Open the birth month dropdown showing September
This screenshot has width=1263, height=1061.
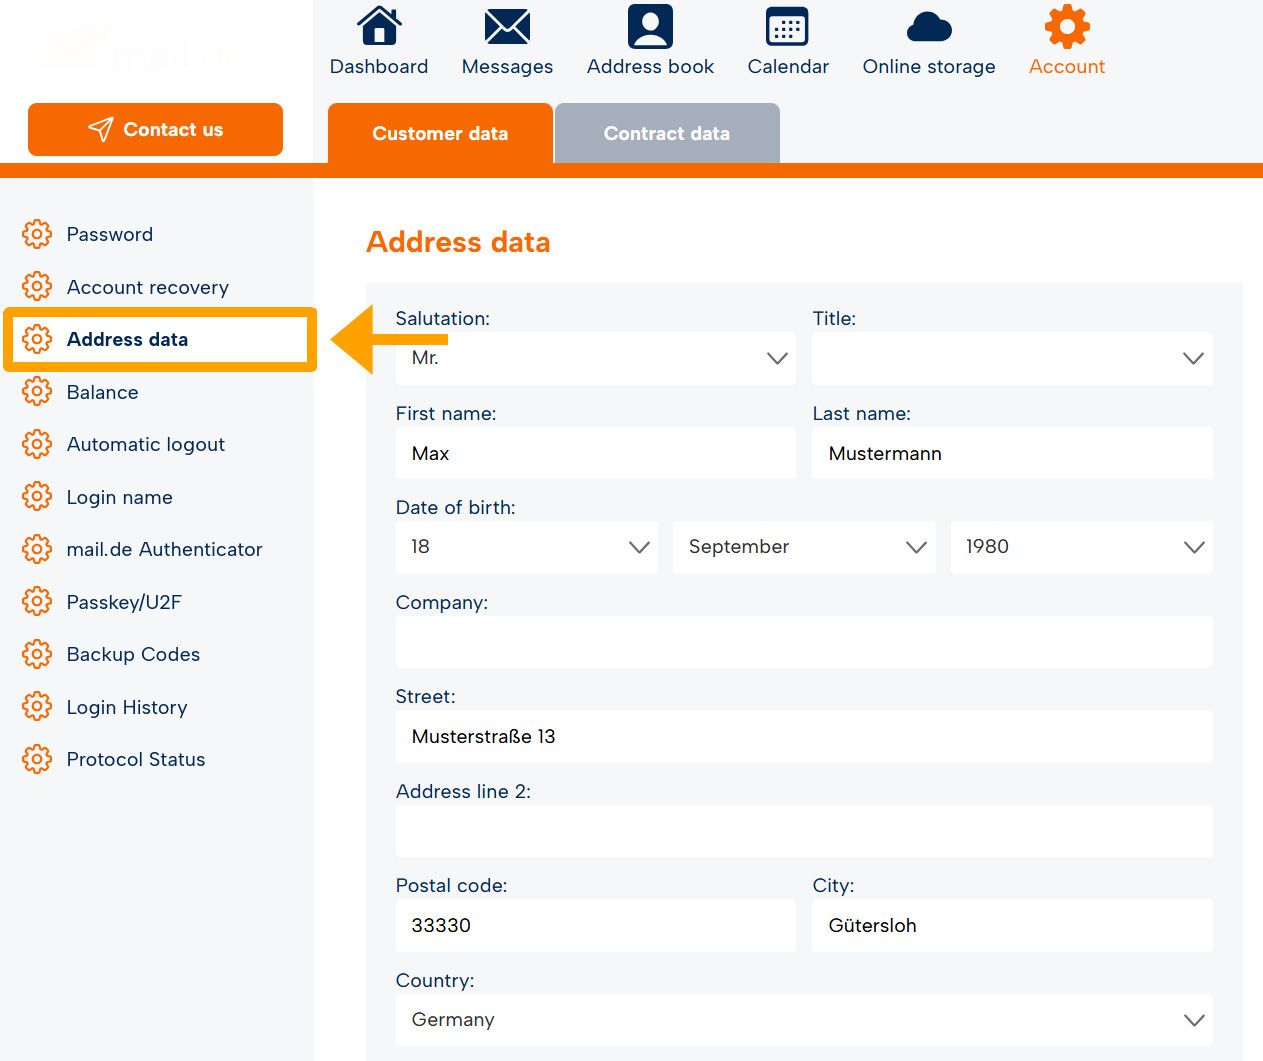tap(804, 547)
